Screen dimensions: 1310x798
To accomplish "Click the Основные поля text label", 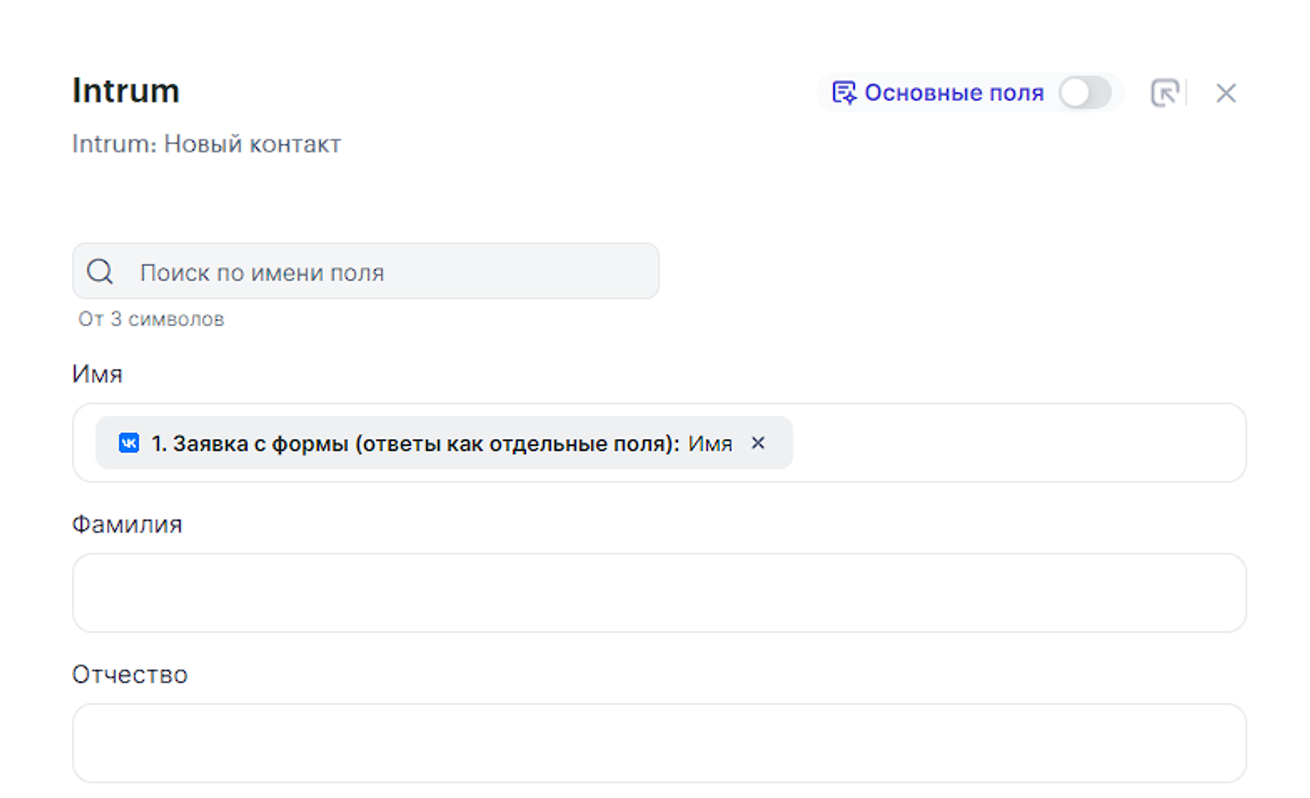I will (x=953, y=93).
